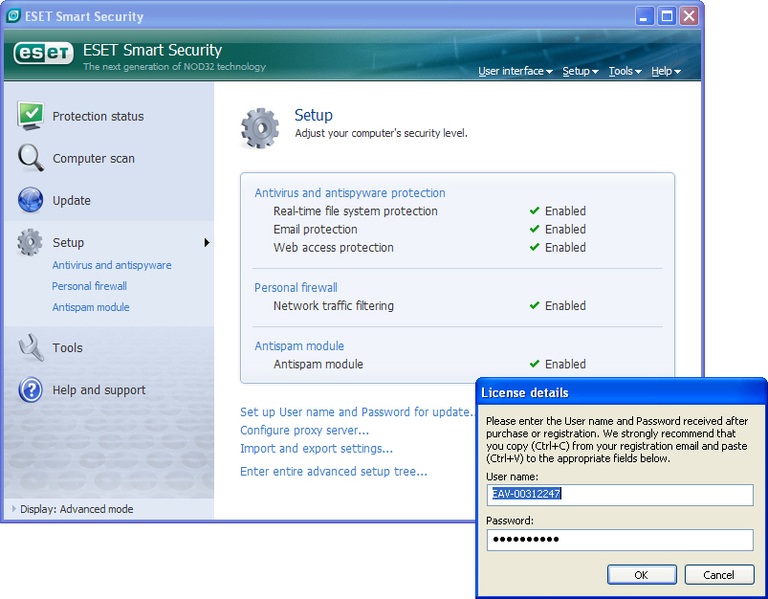Open Computer scan section
The image size is (768, 599).
tap(94, 158)
